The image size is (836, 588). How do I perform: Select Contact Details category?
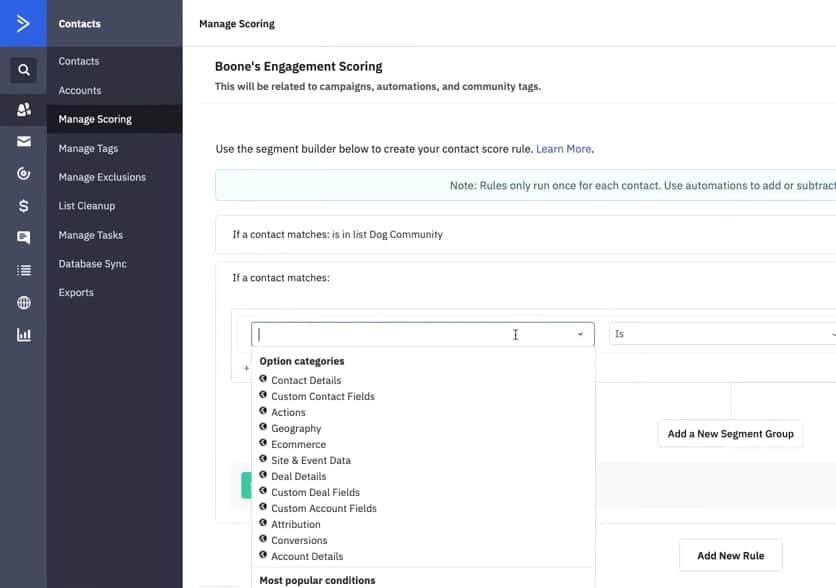click(x=306, y=380)
